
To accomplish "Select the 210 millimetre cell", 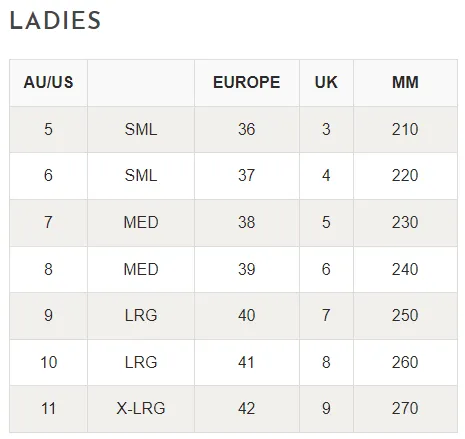I will 405,129.
